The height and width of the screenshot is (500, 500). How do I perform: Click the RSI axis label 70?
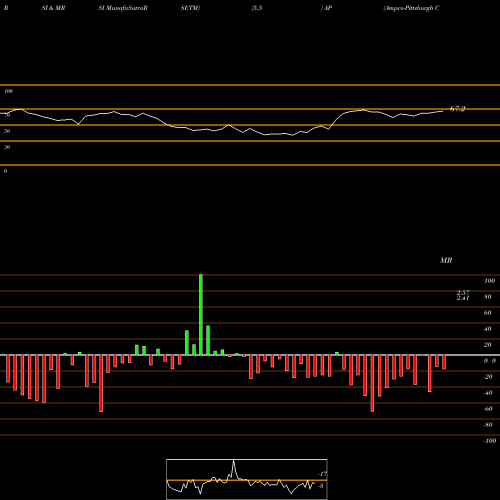coord(7,115)
